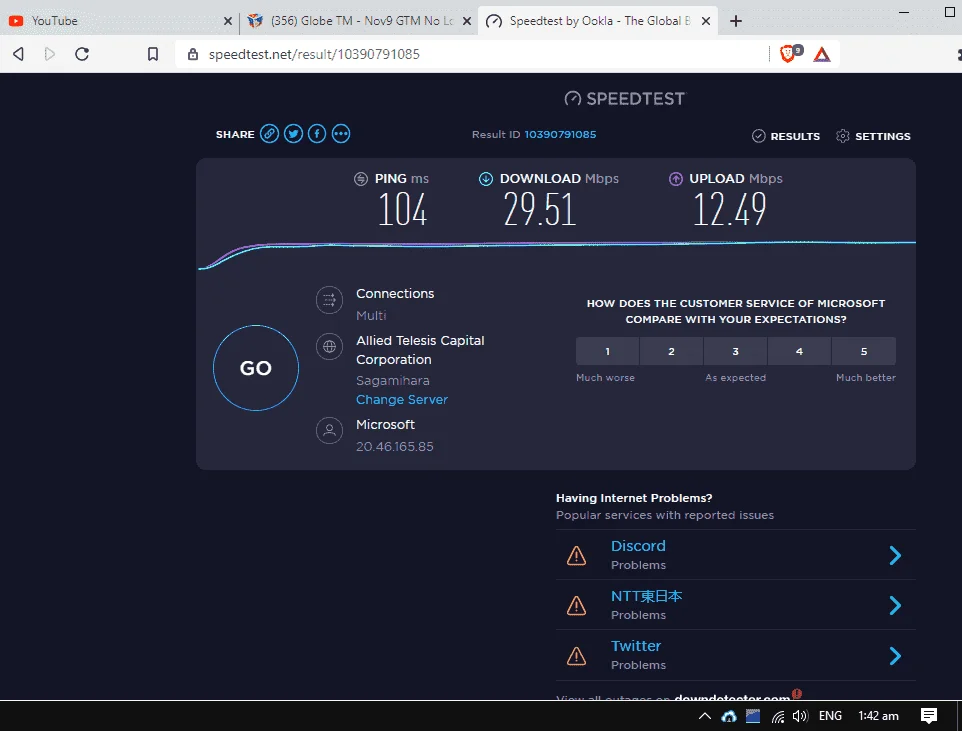Click Allied Telesis Capital Corporation server name
The image size is (962, 731).
point(420,350)
